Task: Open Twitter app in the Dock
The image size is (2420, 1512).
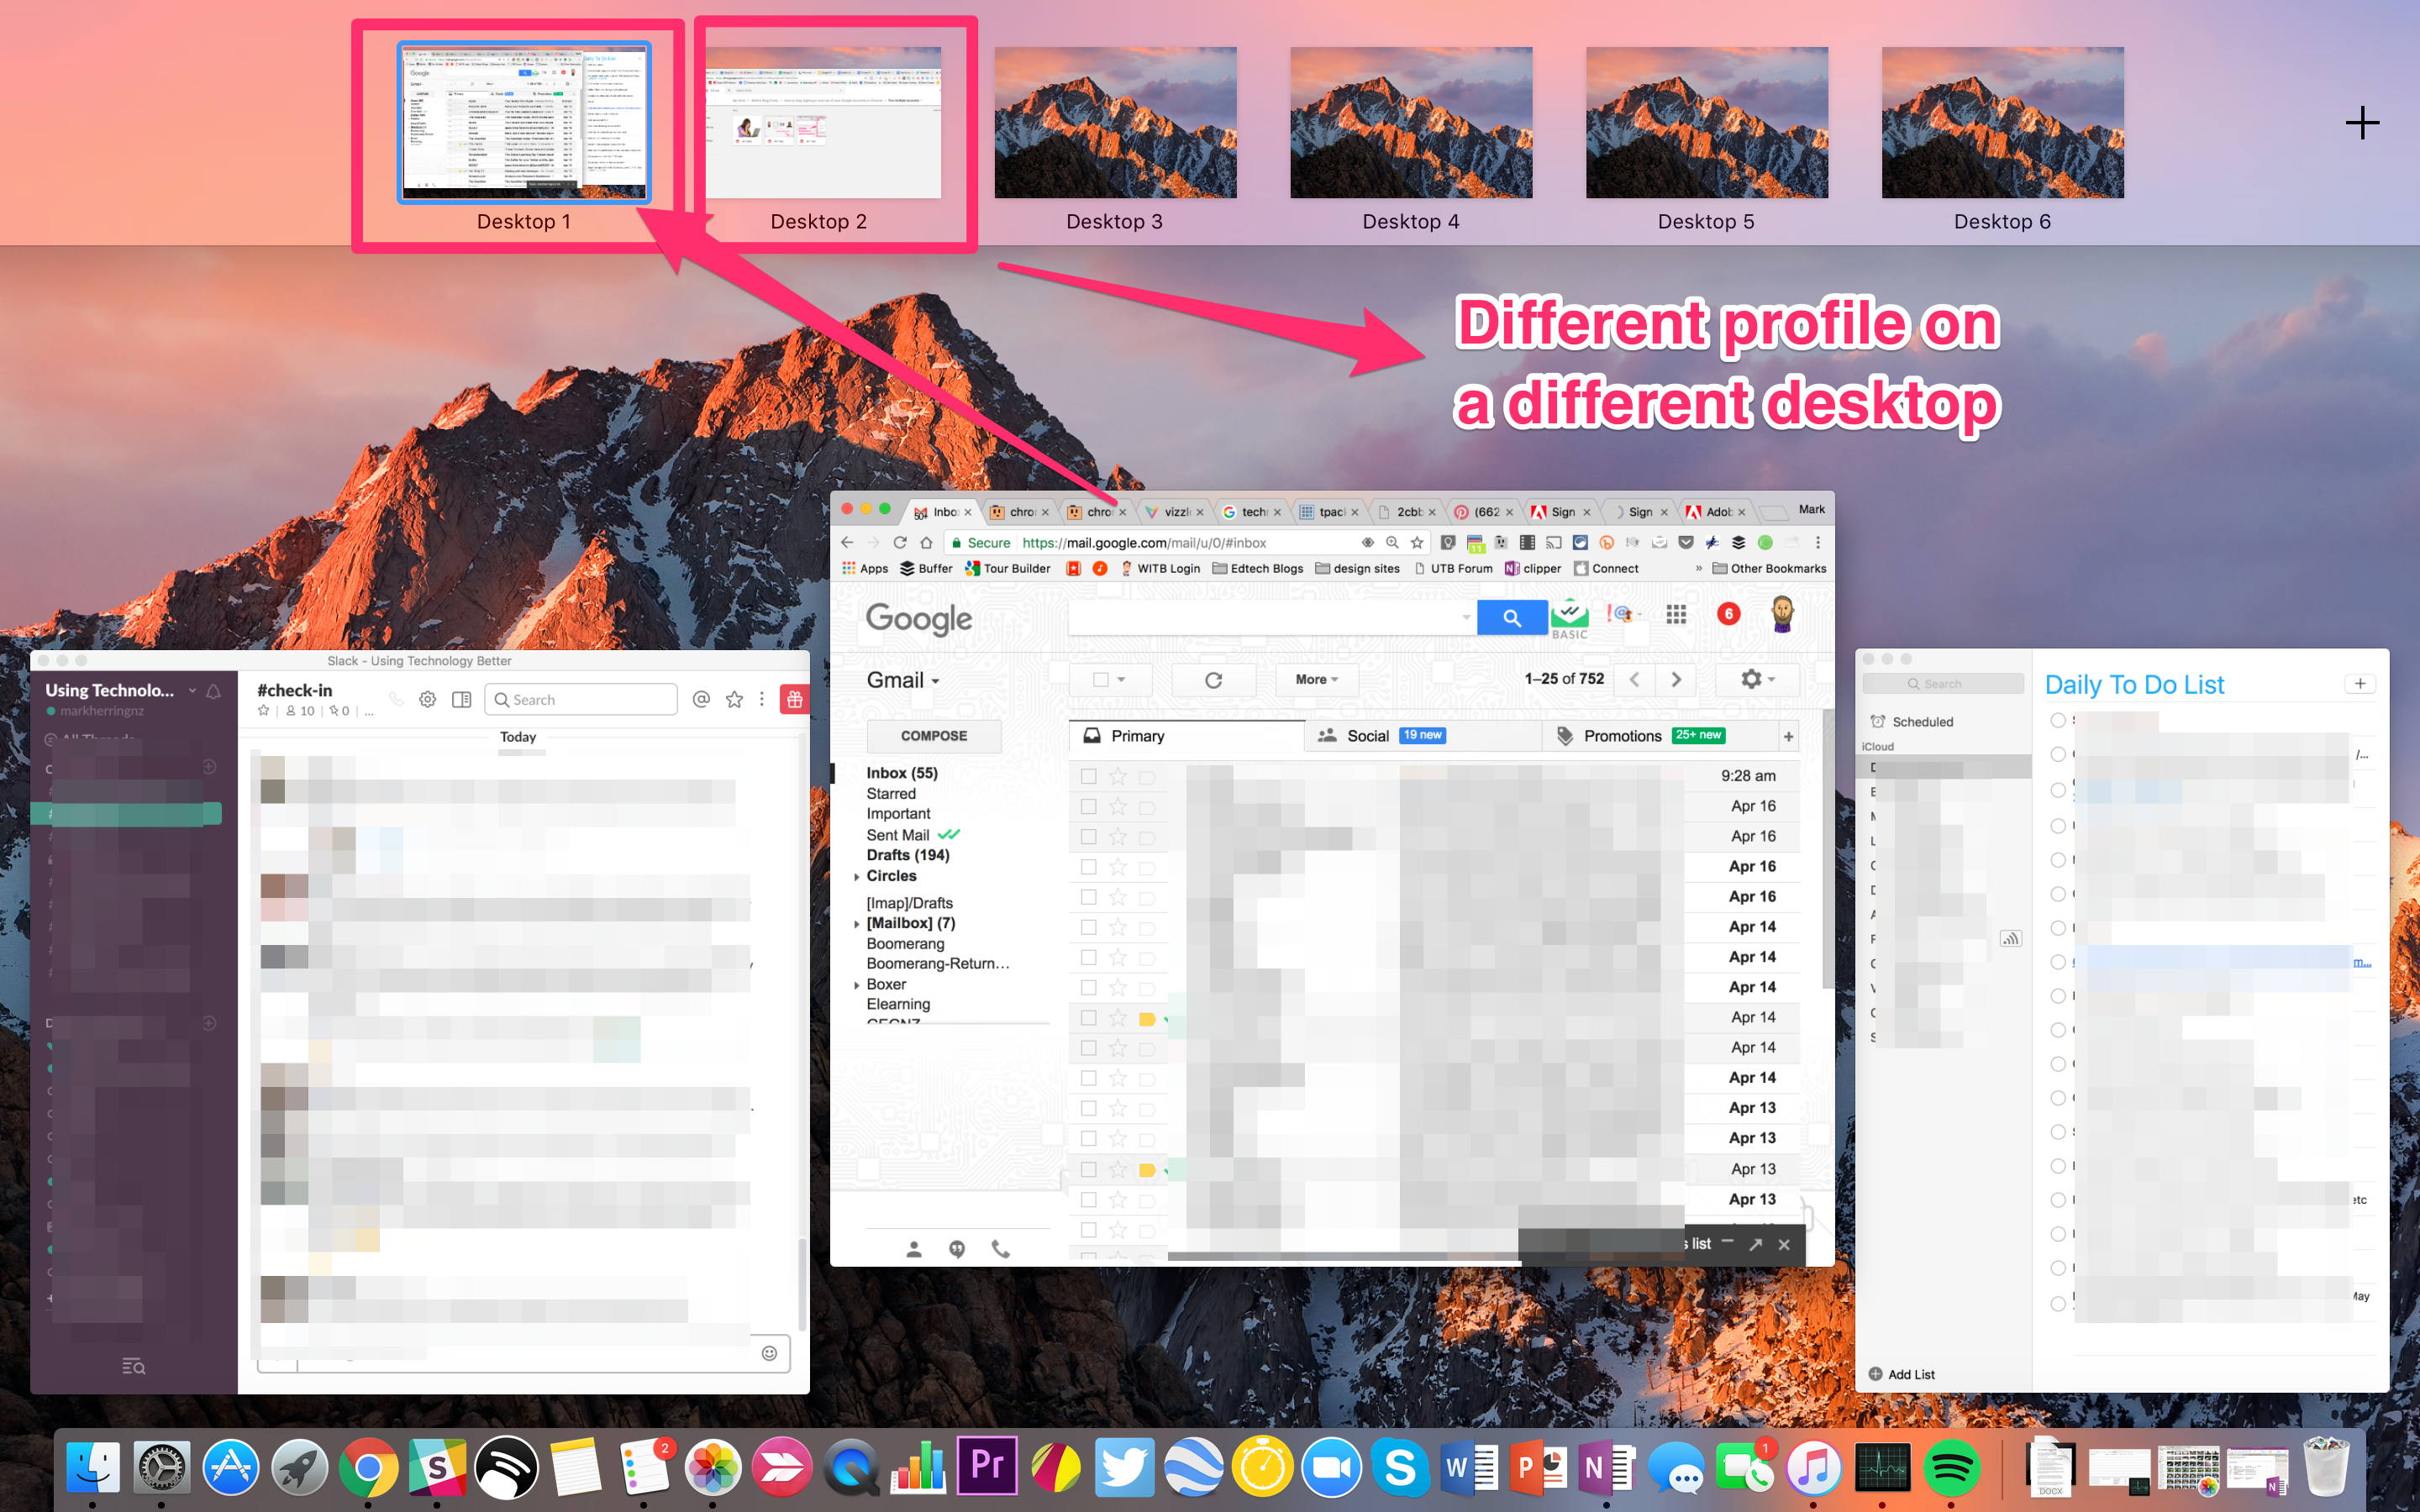Action: (x=1124, y=1468)
